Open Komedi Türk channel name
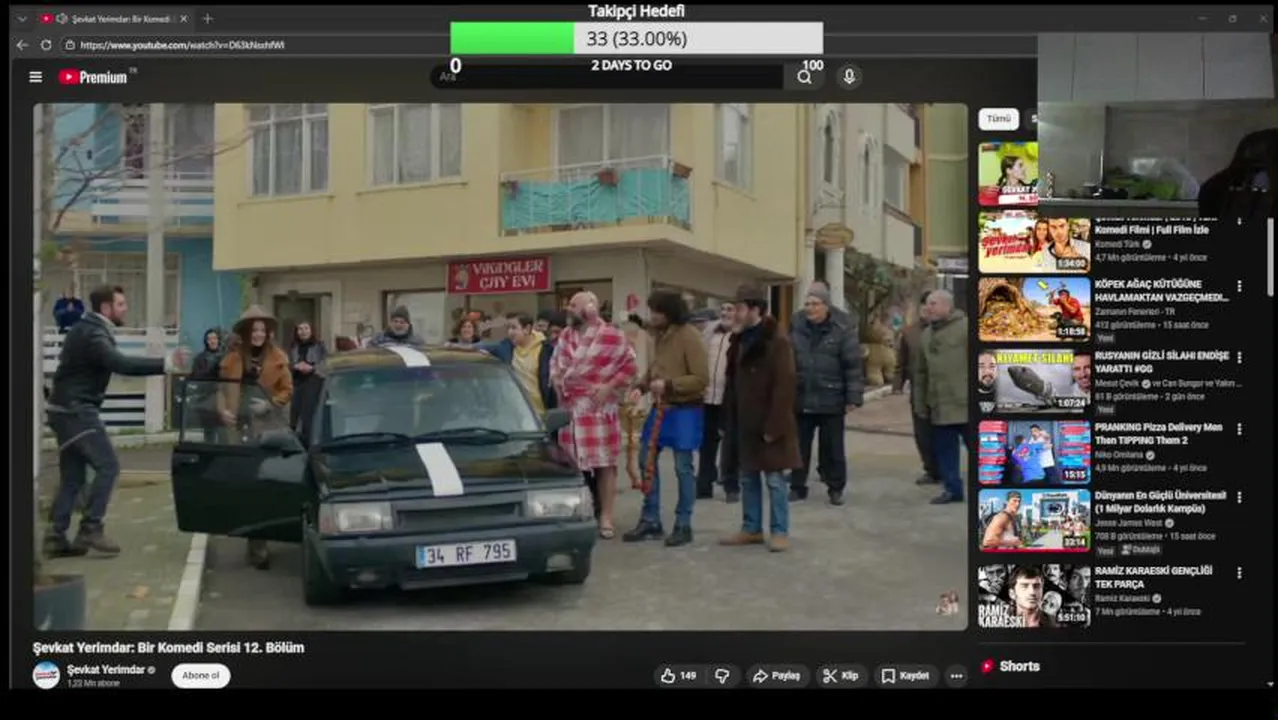The height and width of the screenshot is (720, 1278). (x=1119, y=244)
